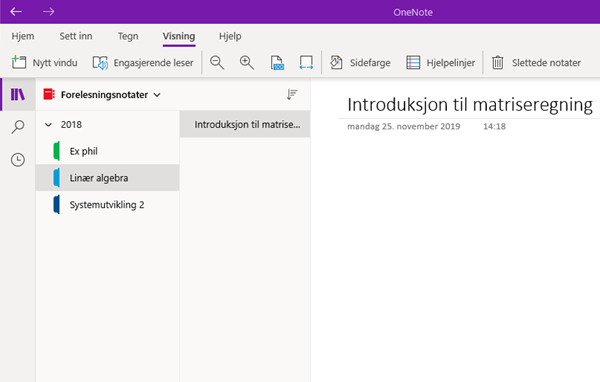600x382 pixels.
Task: Go forward with the right arrow
Action: click(49, 12)
